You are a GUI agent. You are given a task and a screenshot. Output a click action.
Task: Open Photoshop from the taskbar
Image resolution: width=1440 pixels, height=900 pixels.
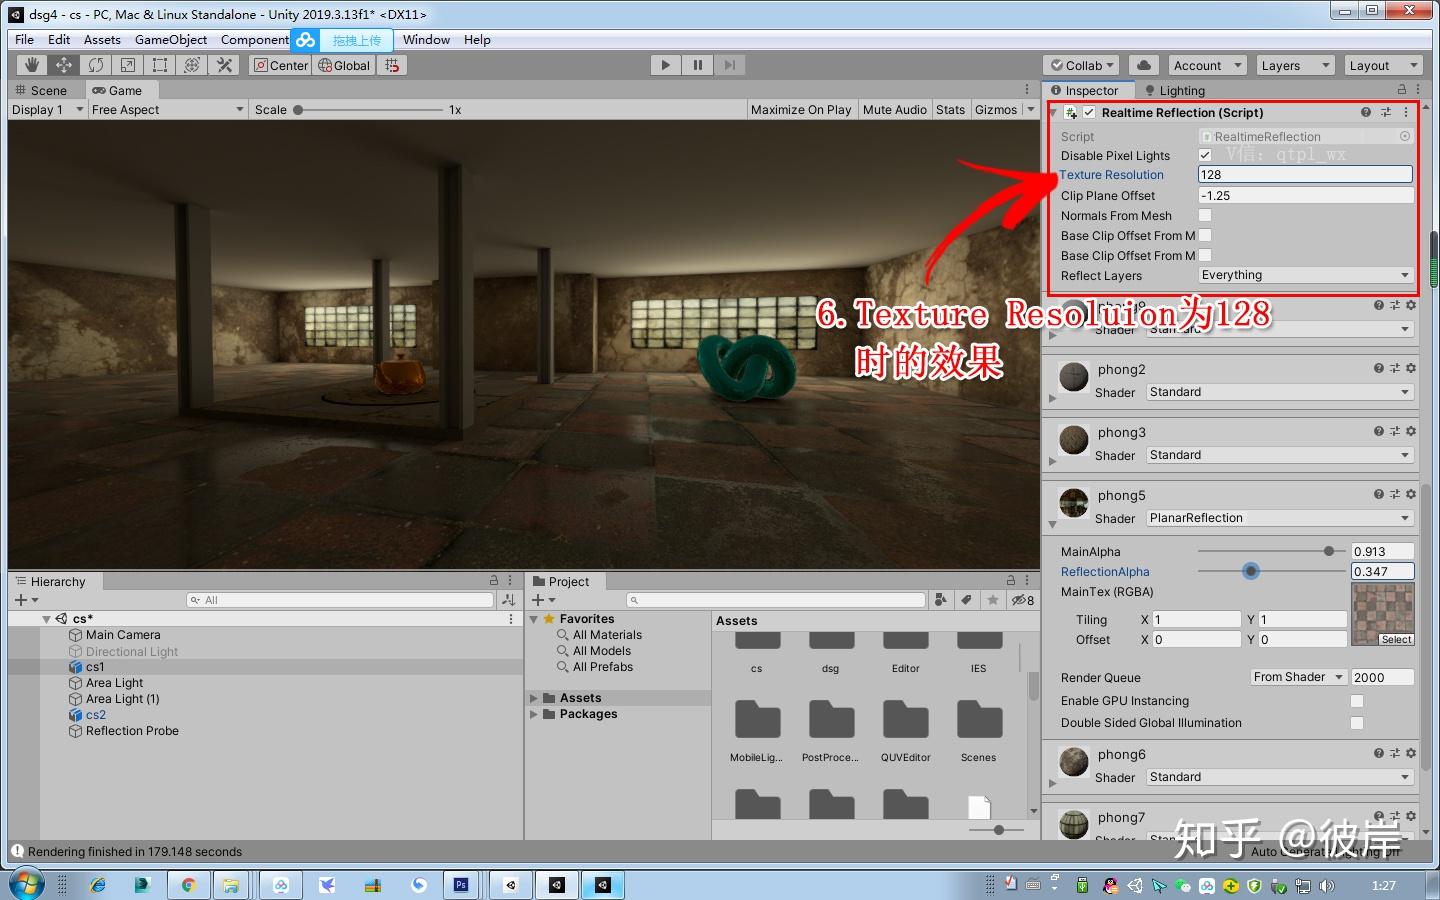[x=460, y=885]
